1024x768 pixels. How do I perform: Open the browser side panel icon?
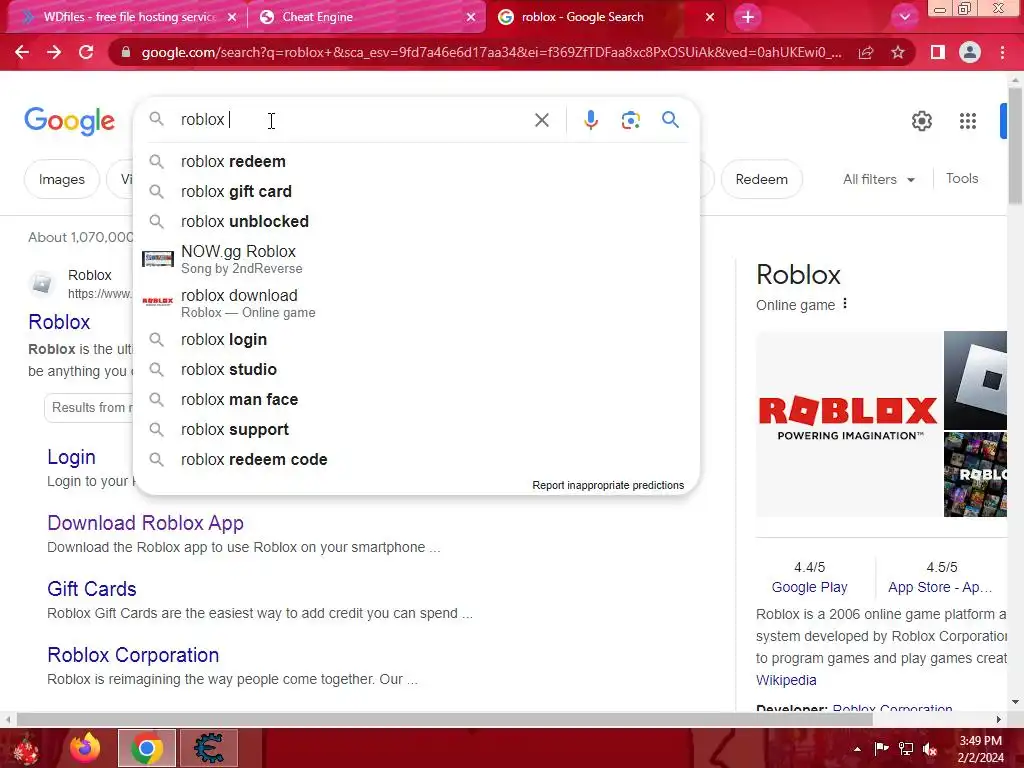tap(938, 52)
